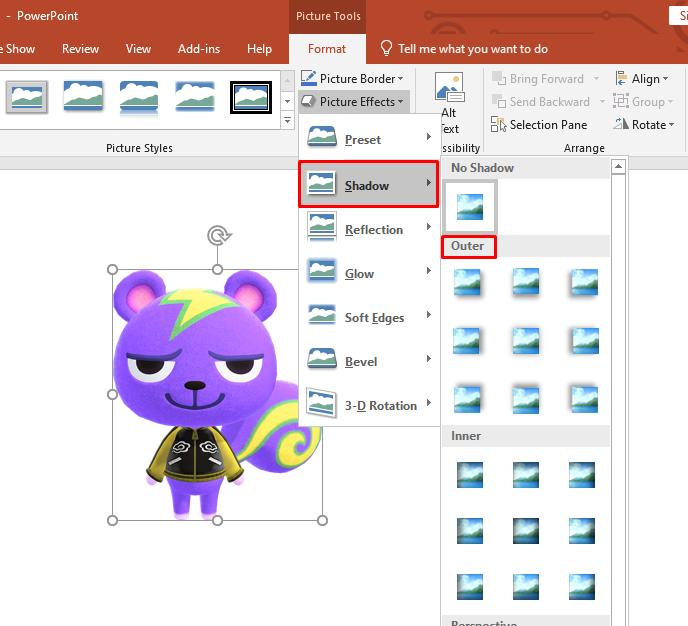Open the Group dropdown
Viewport: 688px width, 626px height.
click(x=643, y=101)
